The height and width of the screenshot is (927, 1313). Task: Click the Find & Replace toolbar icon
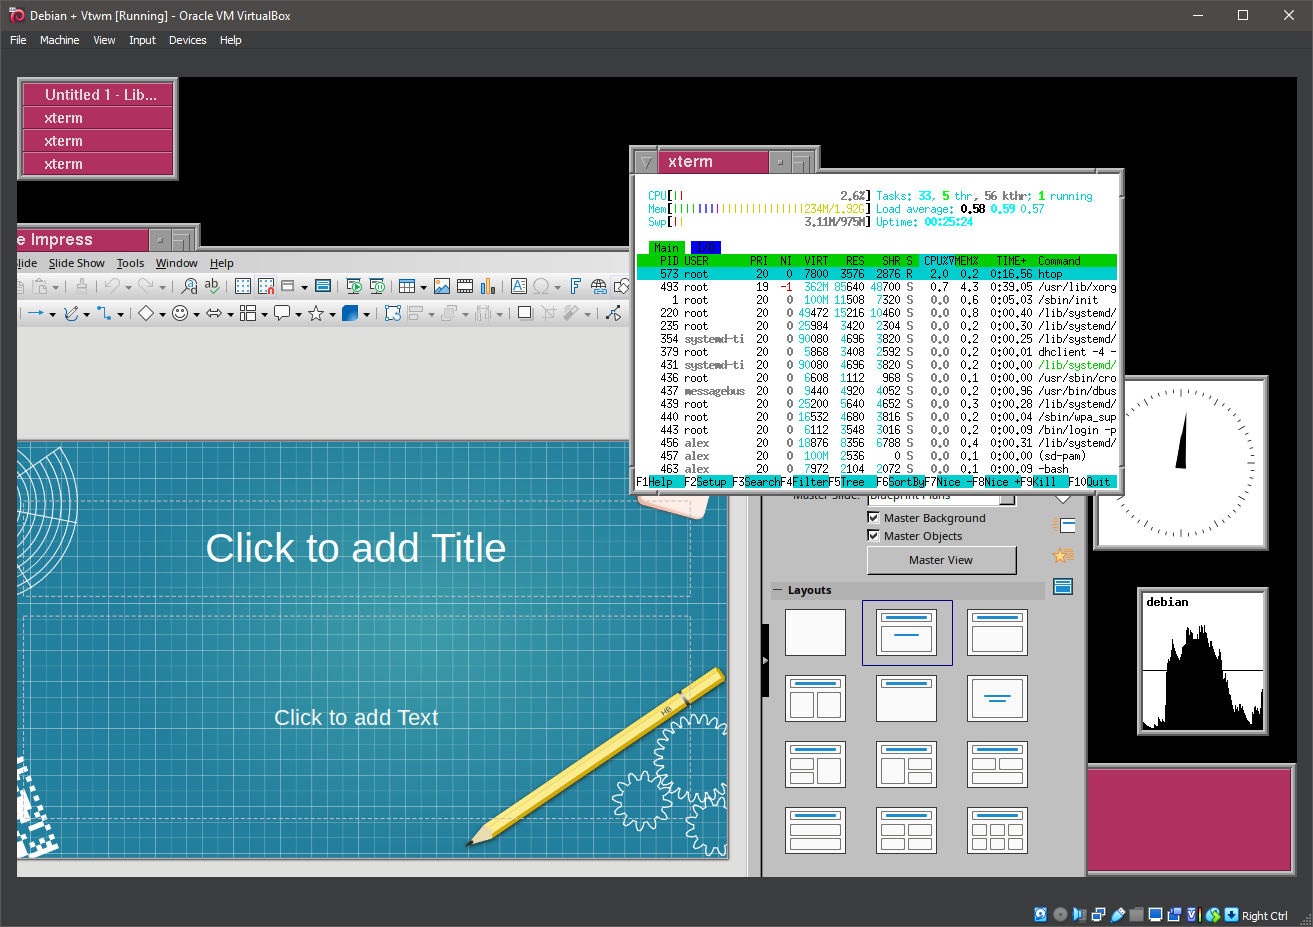point(189,286)
